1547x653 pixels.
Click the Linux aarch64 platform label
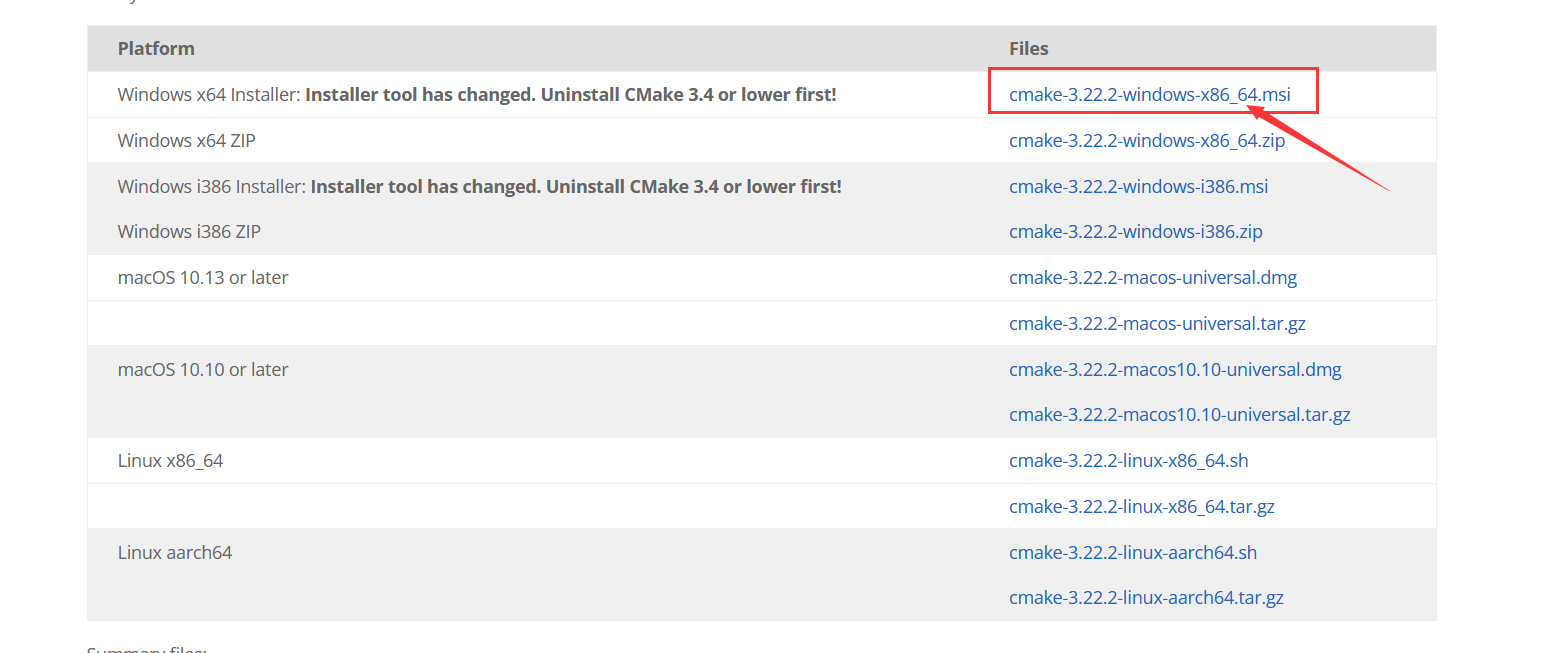[174, 552]
